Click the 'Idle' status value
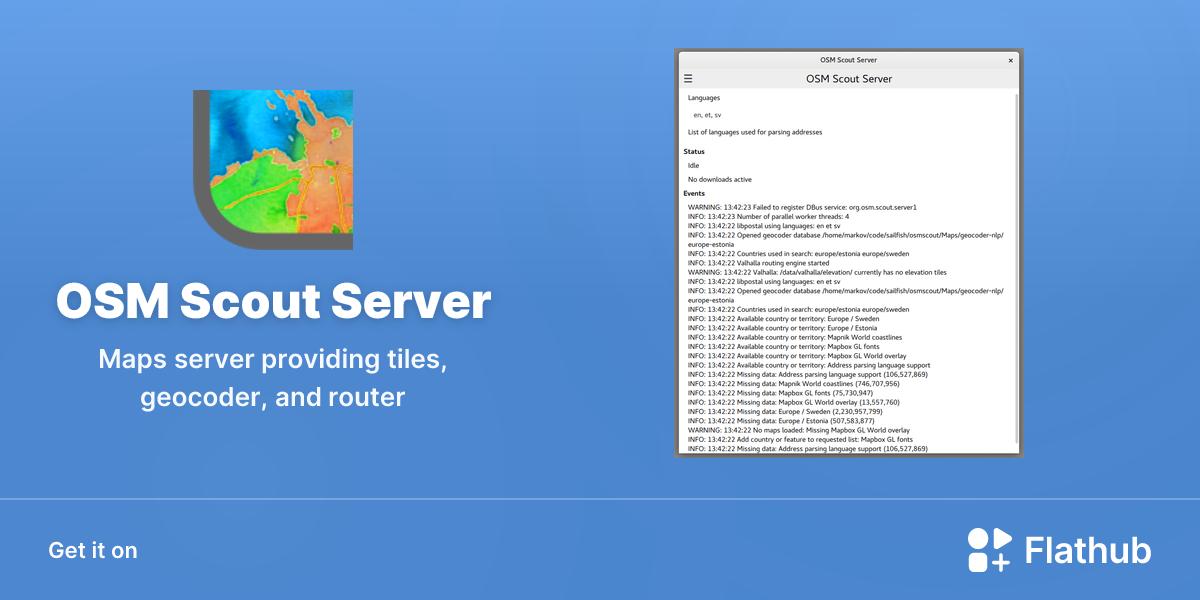1200x600 pixels. pos(694,166)
